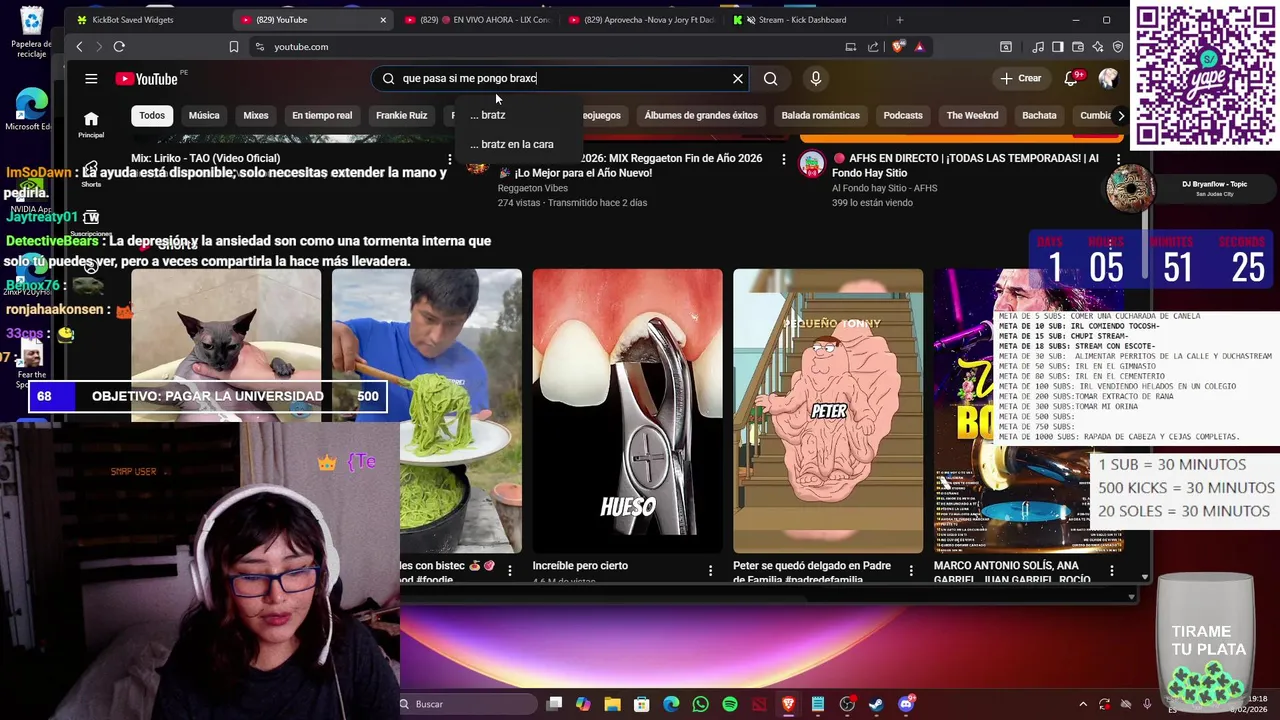The image size is (1280, 720).
Task: Open the 'Al Fondo hay Sitio - AFHS' channel link
Action: (x=884, y=188)
